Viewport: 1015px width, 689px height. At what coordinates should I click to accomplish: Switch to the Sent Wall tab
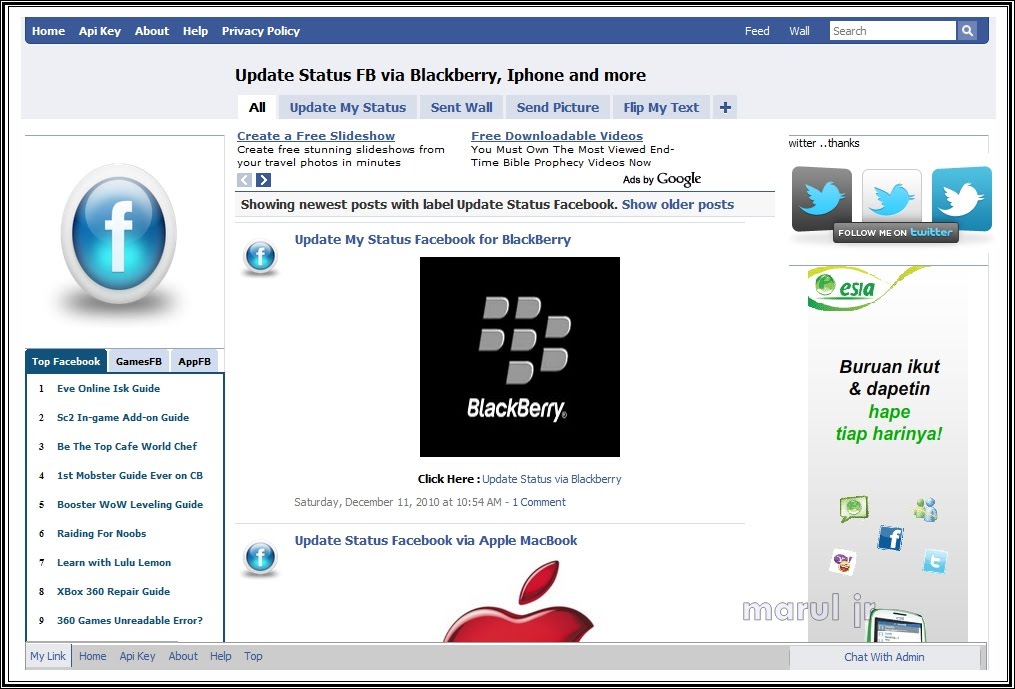click(x=462, y=107)
